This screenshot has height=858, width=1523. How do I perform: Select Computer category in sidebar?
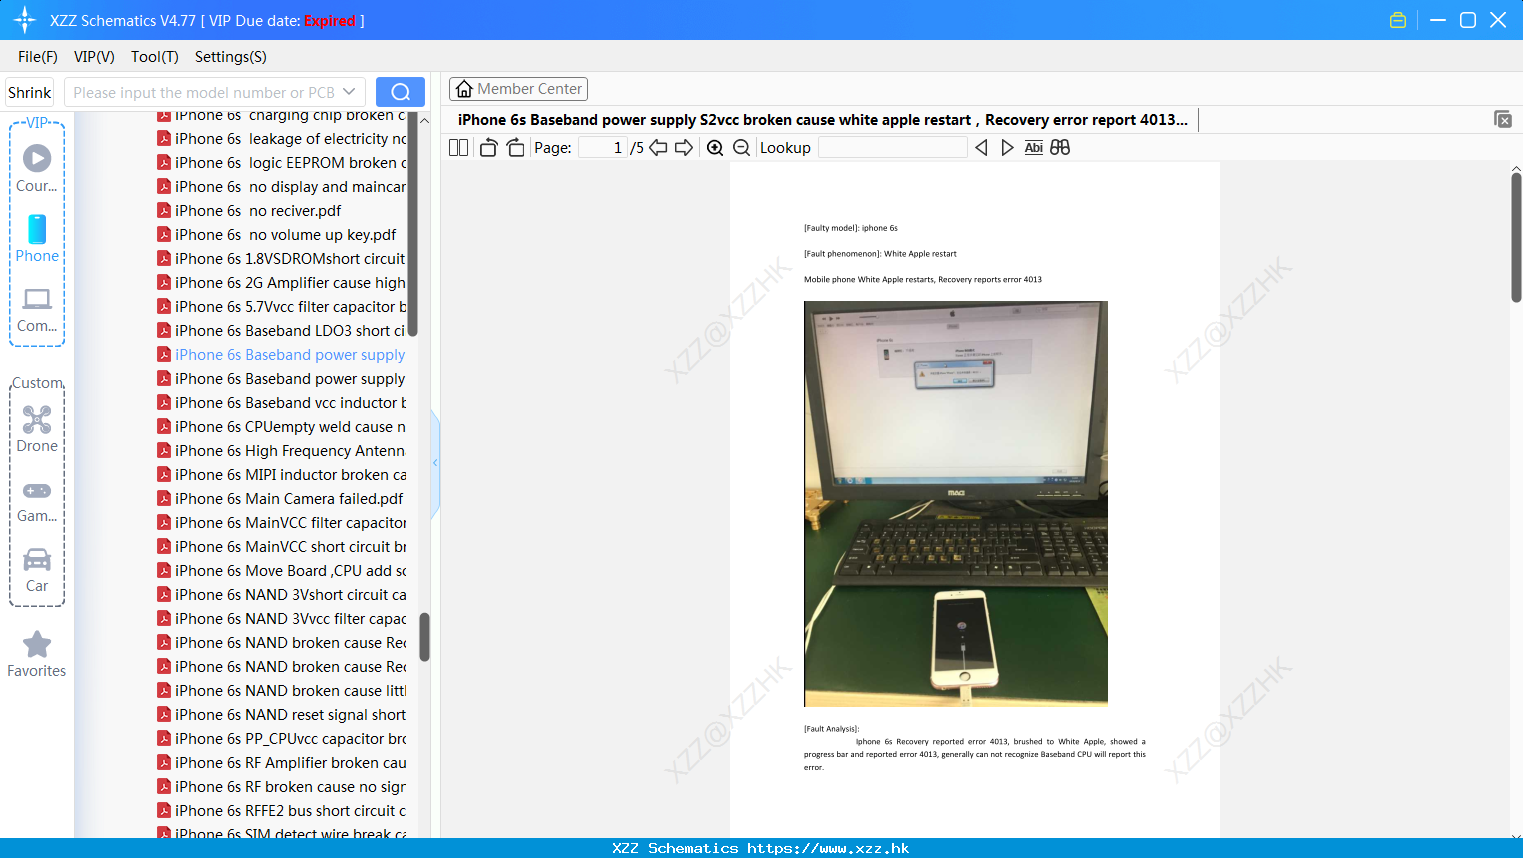[x=37, y=310]
